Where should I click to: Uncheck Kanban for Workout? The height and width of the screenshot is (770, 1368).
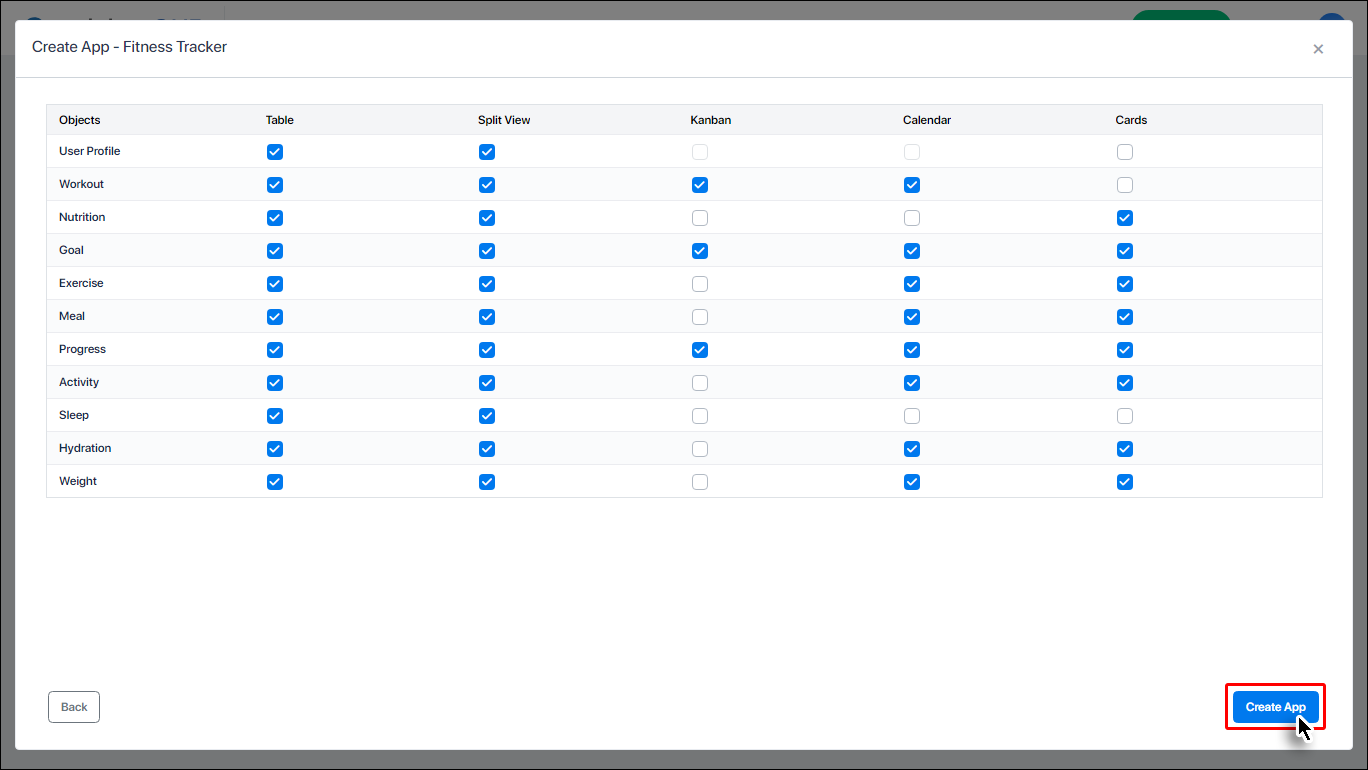[700, 185]
